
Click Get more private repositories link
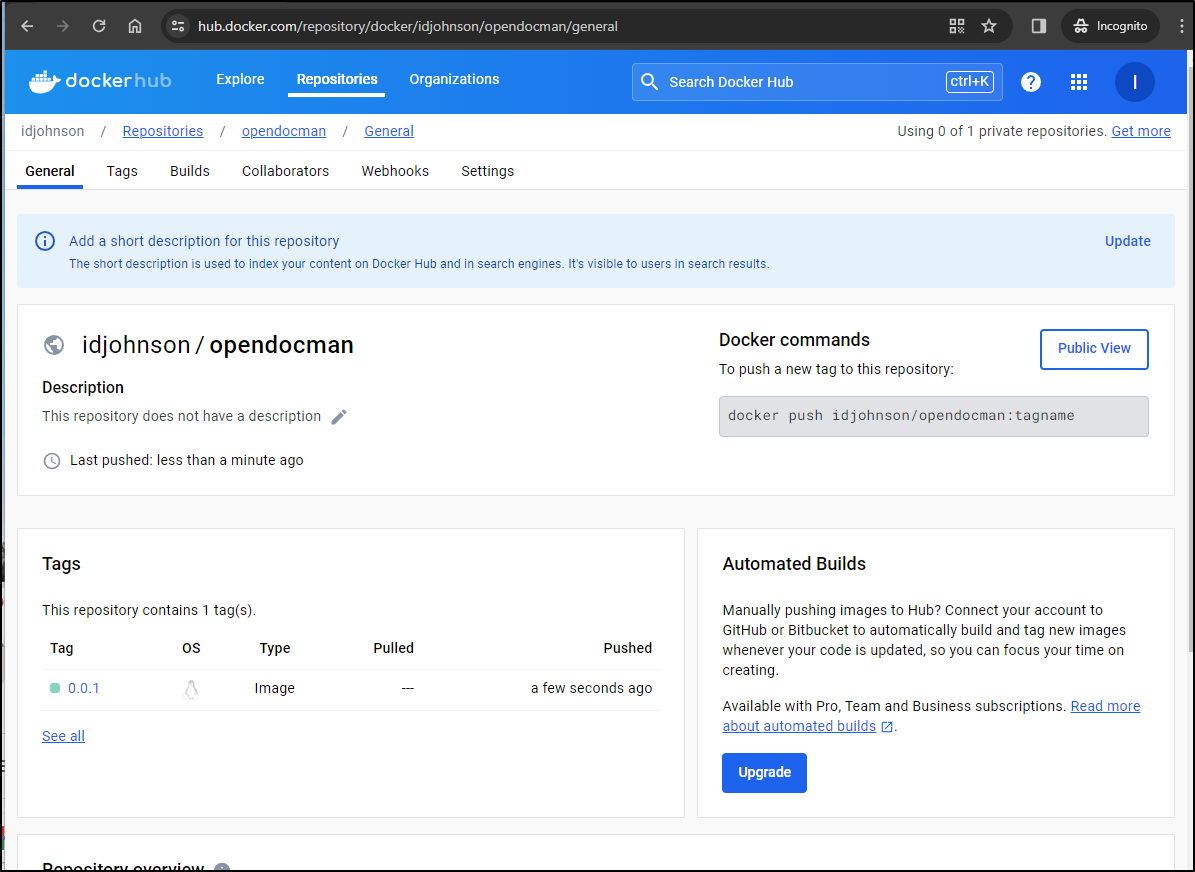coord(1141,131)
